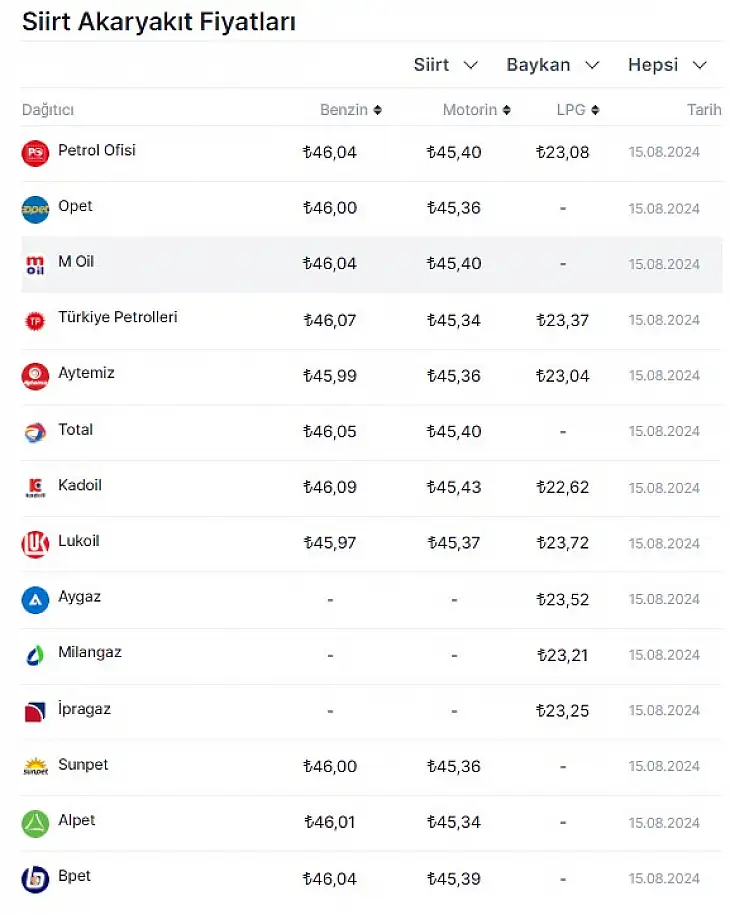Click the Lukoil logo icon
Image resolution: width=730 pixels, height=915 pixels.
point(35,544)
